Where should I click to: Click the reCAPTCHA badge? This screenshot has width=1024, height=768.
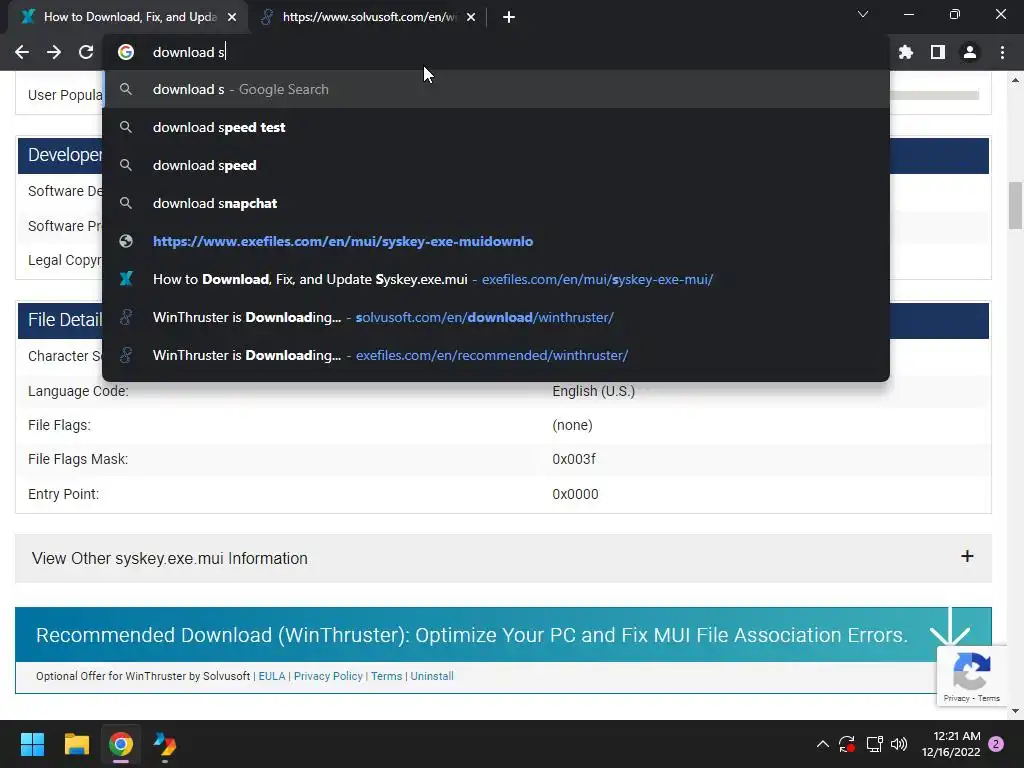(972, 676)
